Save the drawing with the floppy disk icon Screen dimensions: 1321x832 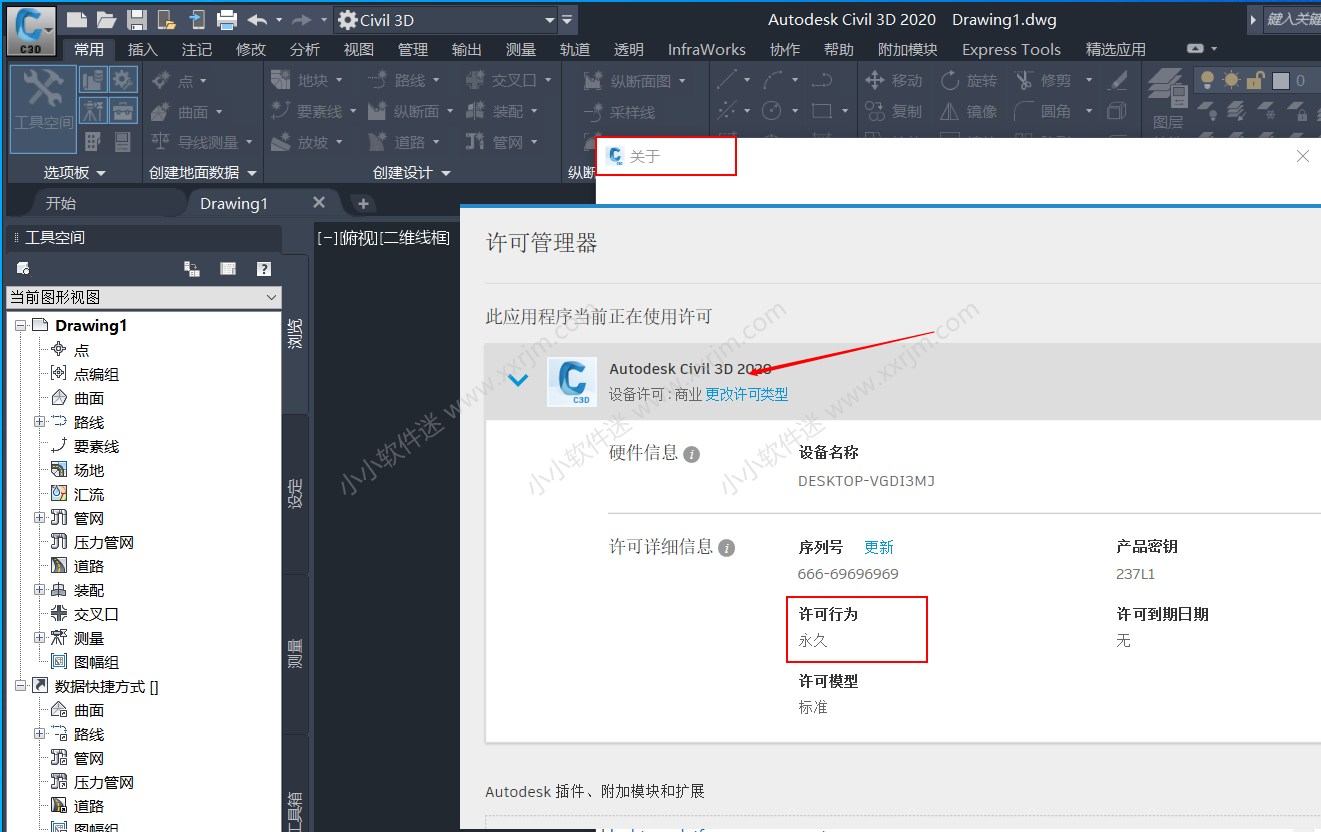point(137,19)
